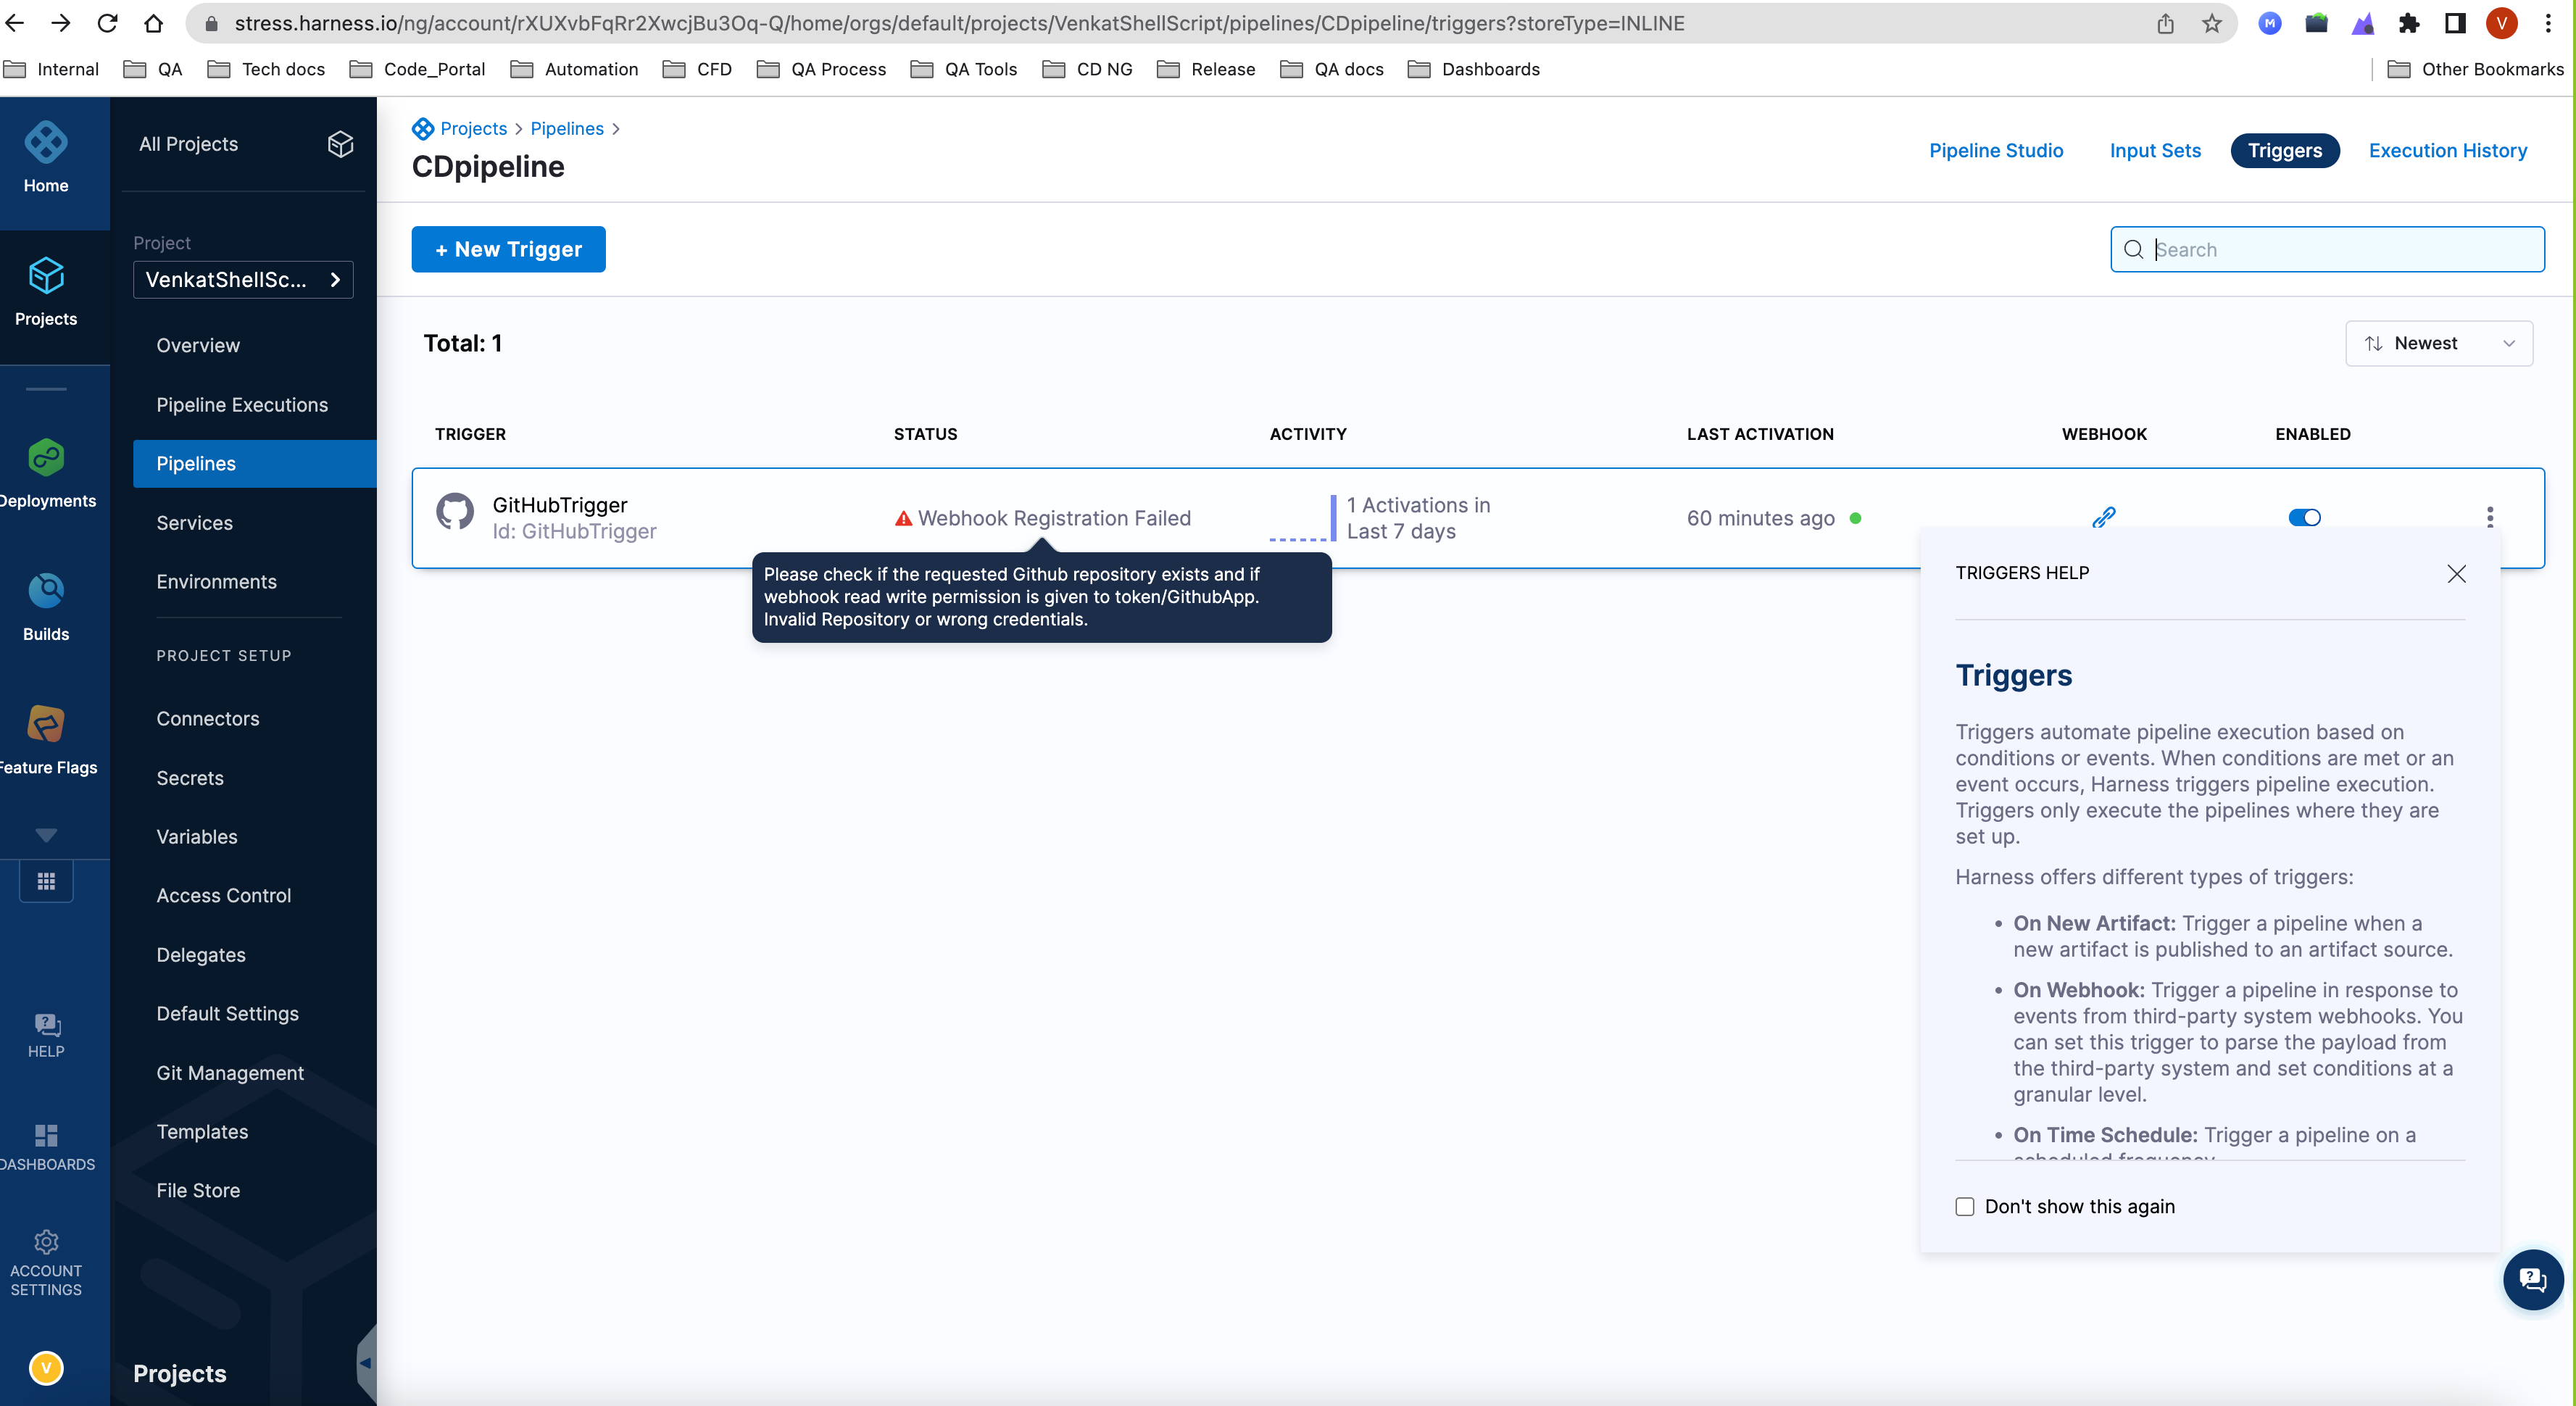Open the Builds module icon

tap(46, 591)
